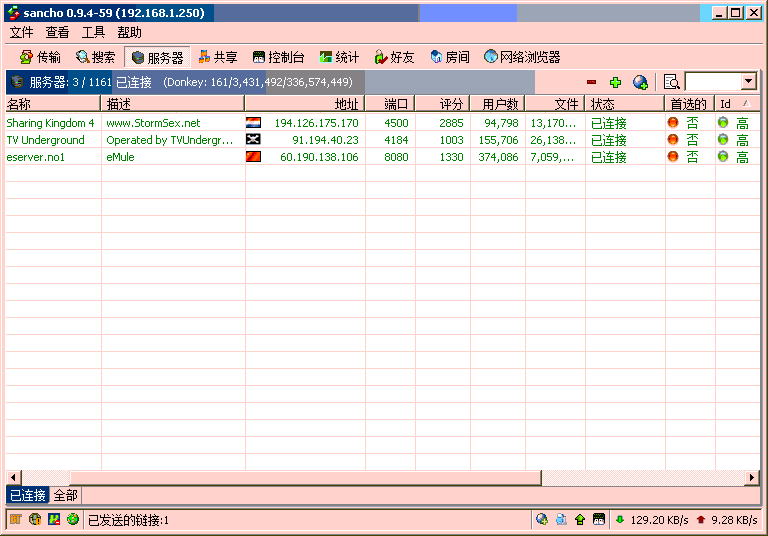Click port 4184 in the TV Underground row
The width and height of the screenshot is (768, 536).
(396, 140)
